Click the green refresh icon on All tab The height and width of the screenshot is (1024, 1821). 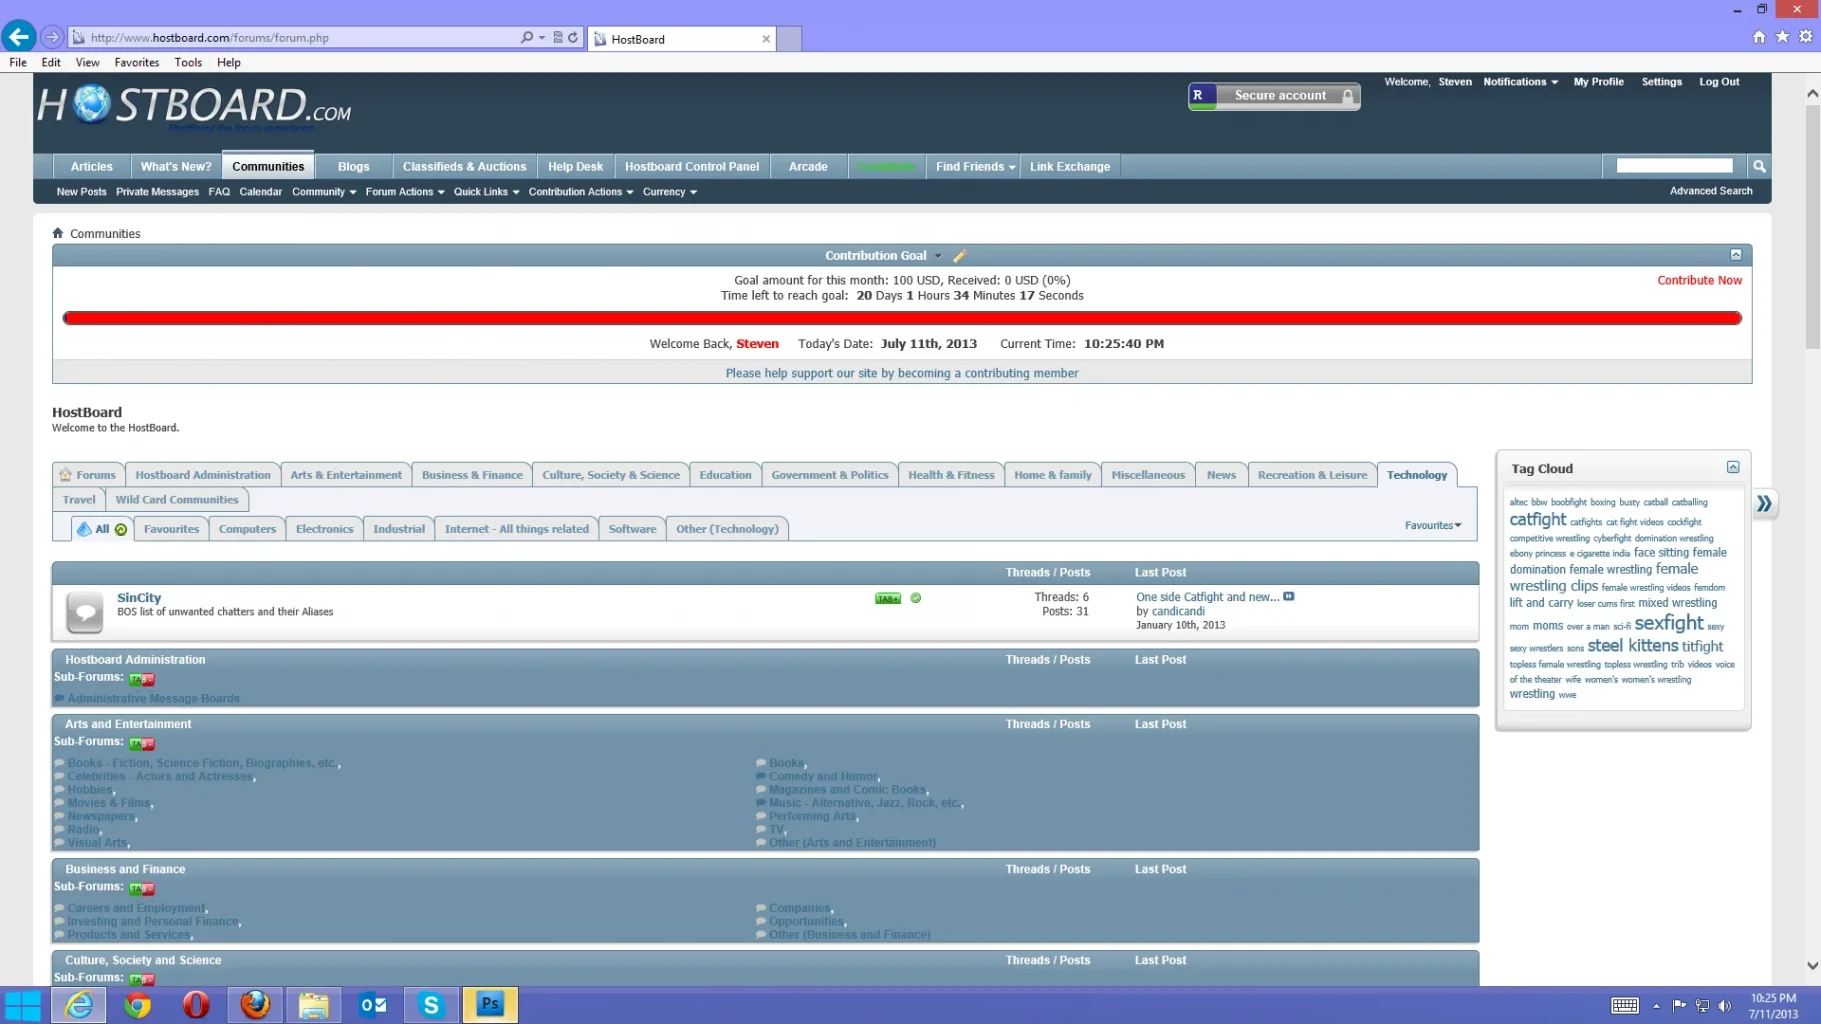(x=121, y=530)
